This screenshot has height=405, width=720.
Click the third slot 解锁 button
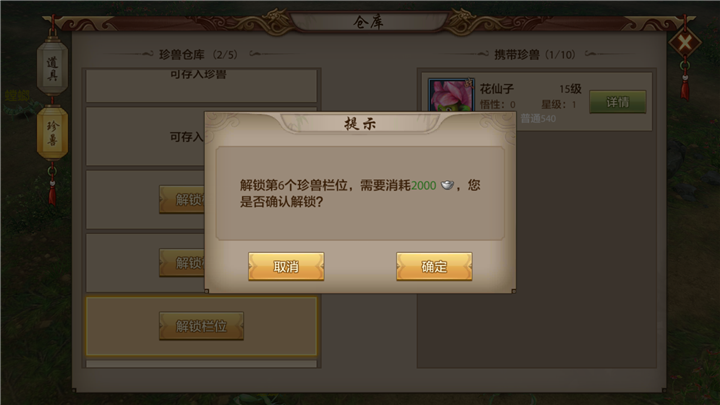click(182, 199)
